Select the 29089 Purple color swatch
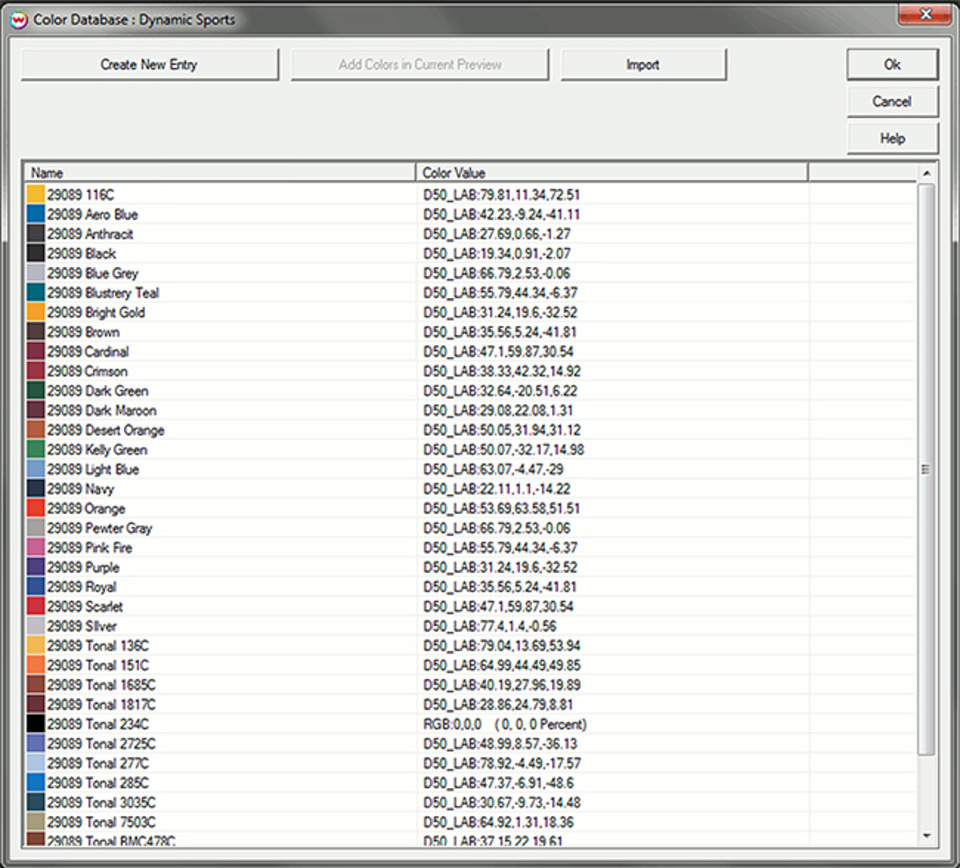The height and width of the screenshot is (868, 960). click(x=36, y=568)
